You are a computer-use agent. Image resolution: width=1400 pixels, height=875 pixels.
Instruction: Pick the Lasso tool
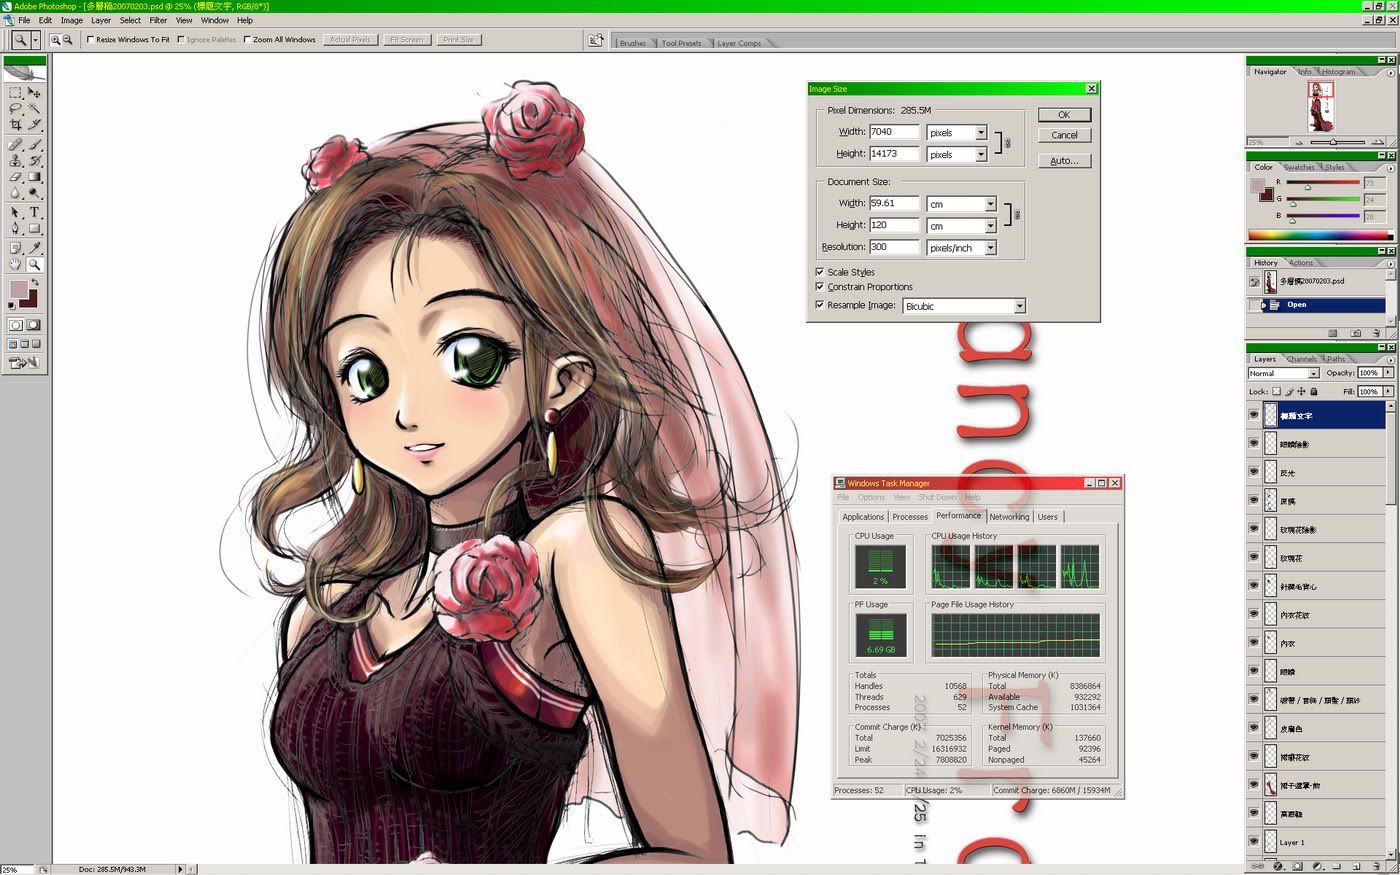click(15, 108)
